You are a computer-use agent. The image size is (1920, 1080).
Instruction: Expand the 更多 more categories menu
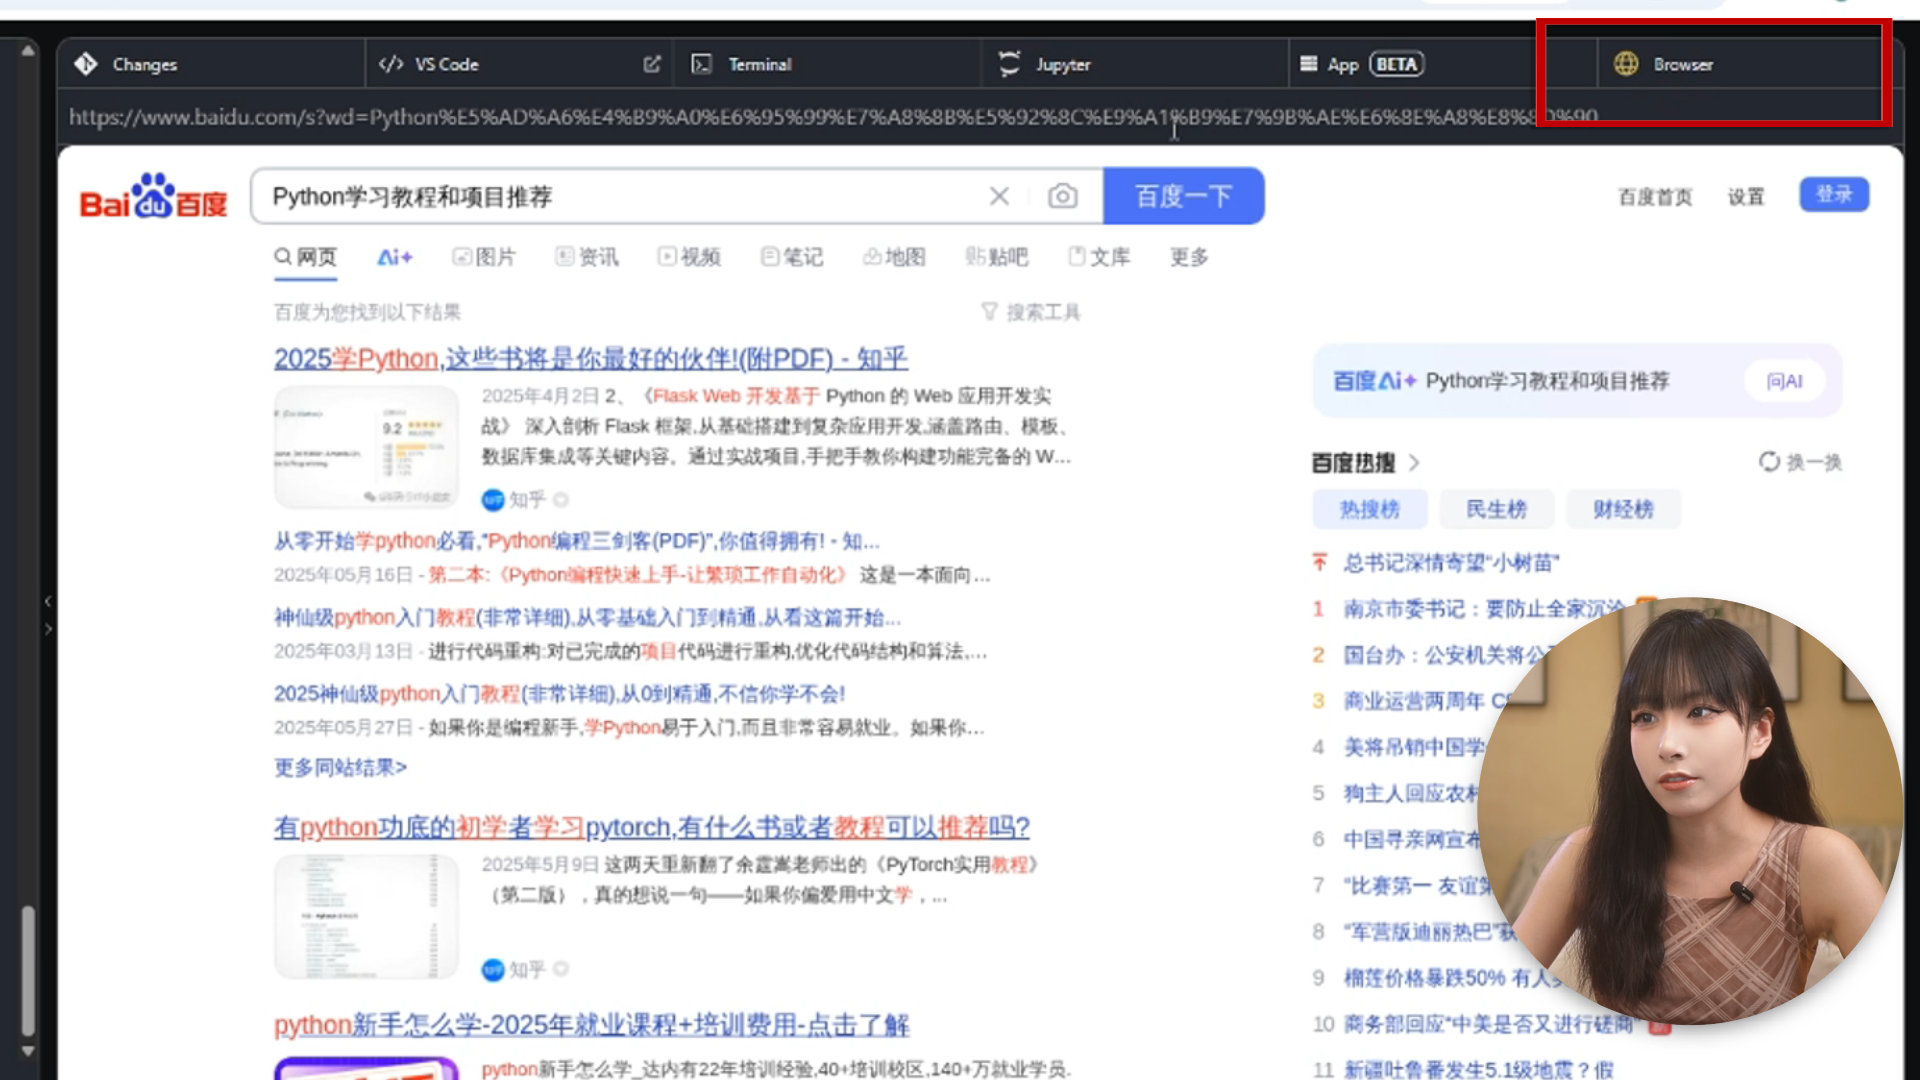pyautogui.click(x=1189, y=257)
